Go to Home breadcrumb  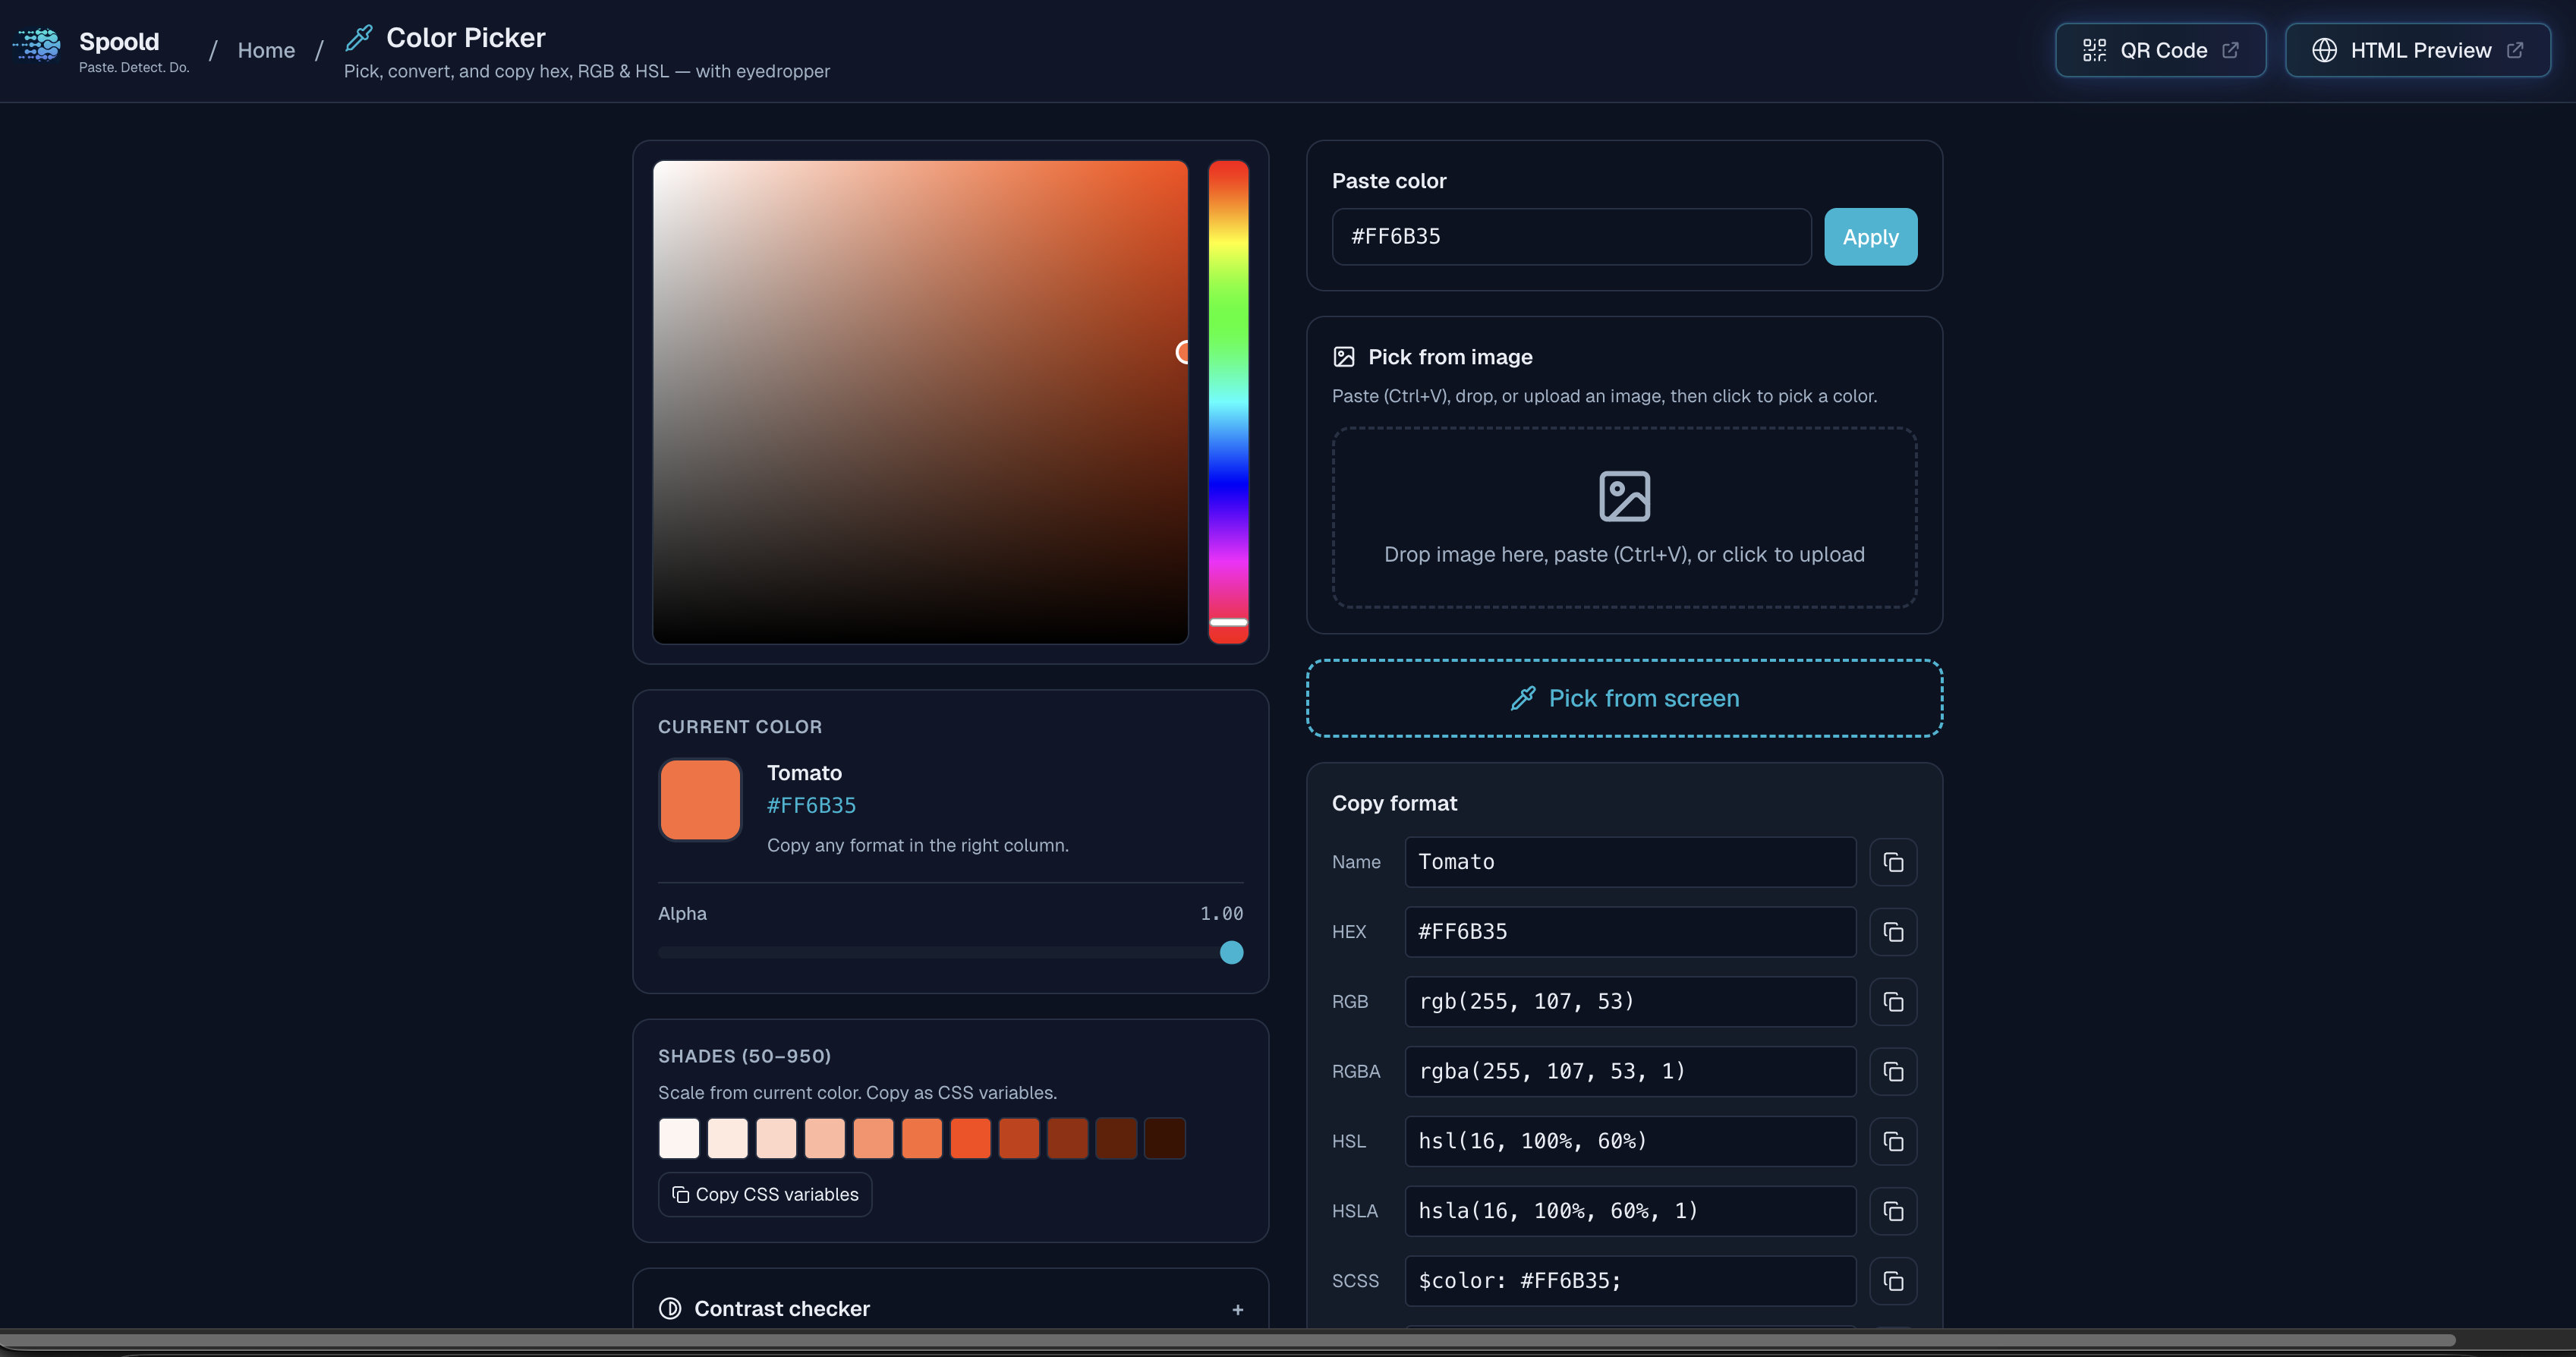click(x=266, y=50)
